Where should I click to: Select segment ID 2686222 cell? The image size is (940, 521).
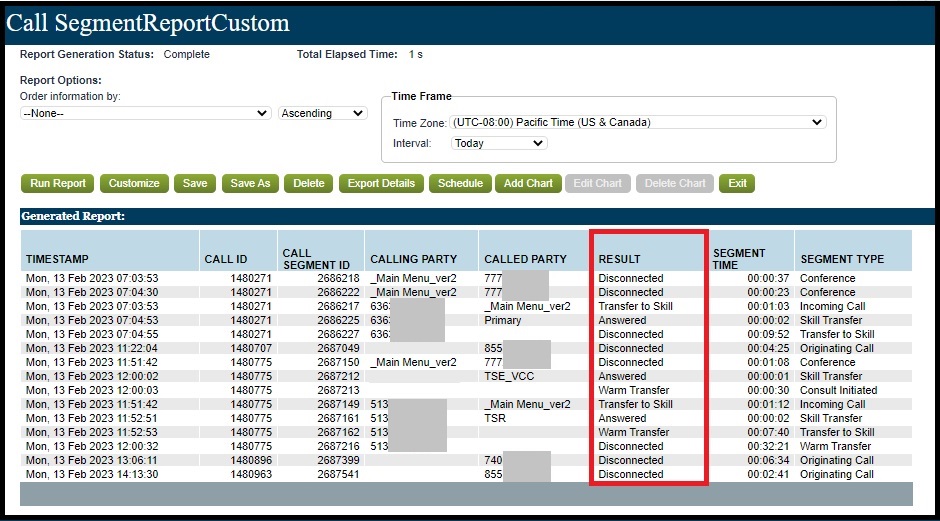338,292
